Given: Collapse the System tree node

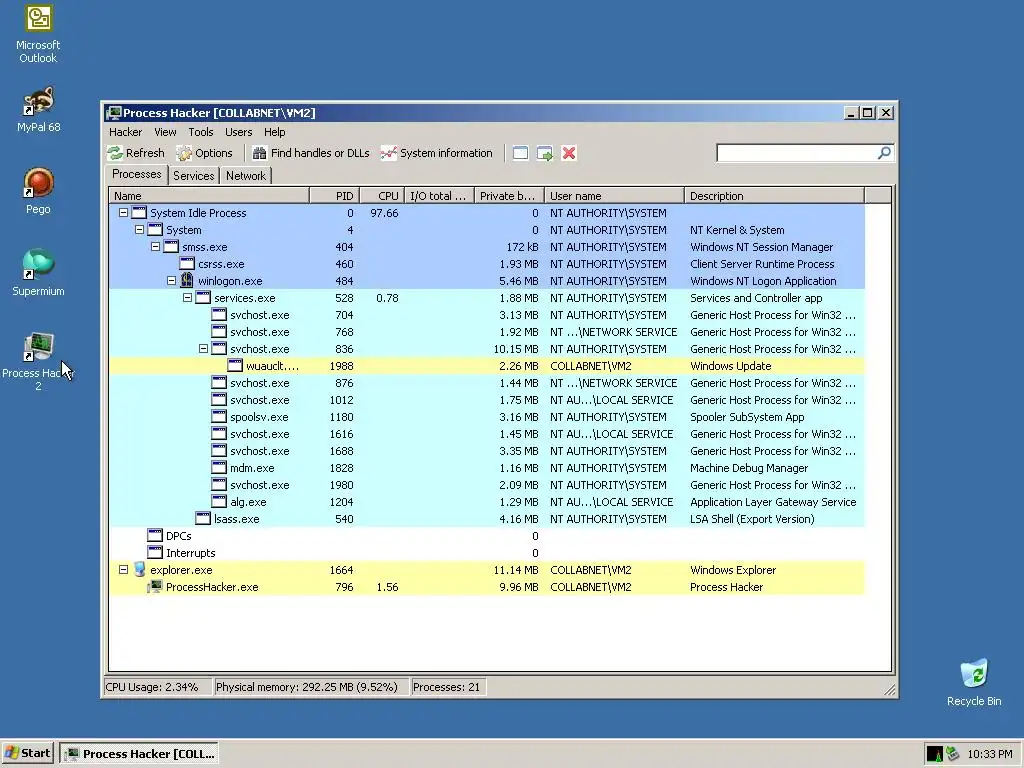Looking at the screenshot, I should click(139, 230).
